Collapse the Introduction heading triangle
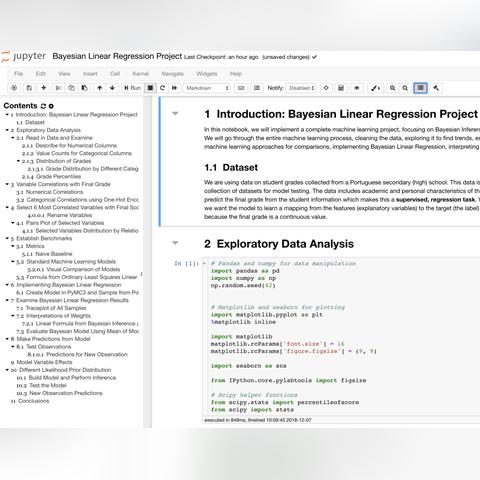This screenshot has width=480, height=480. (x=175, y=114)
